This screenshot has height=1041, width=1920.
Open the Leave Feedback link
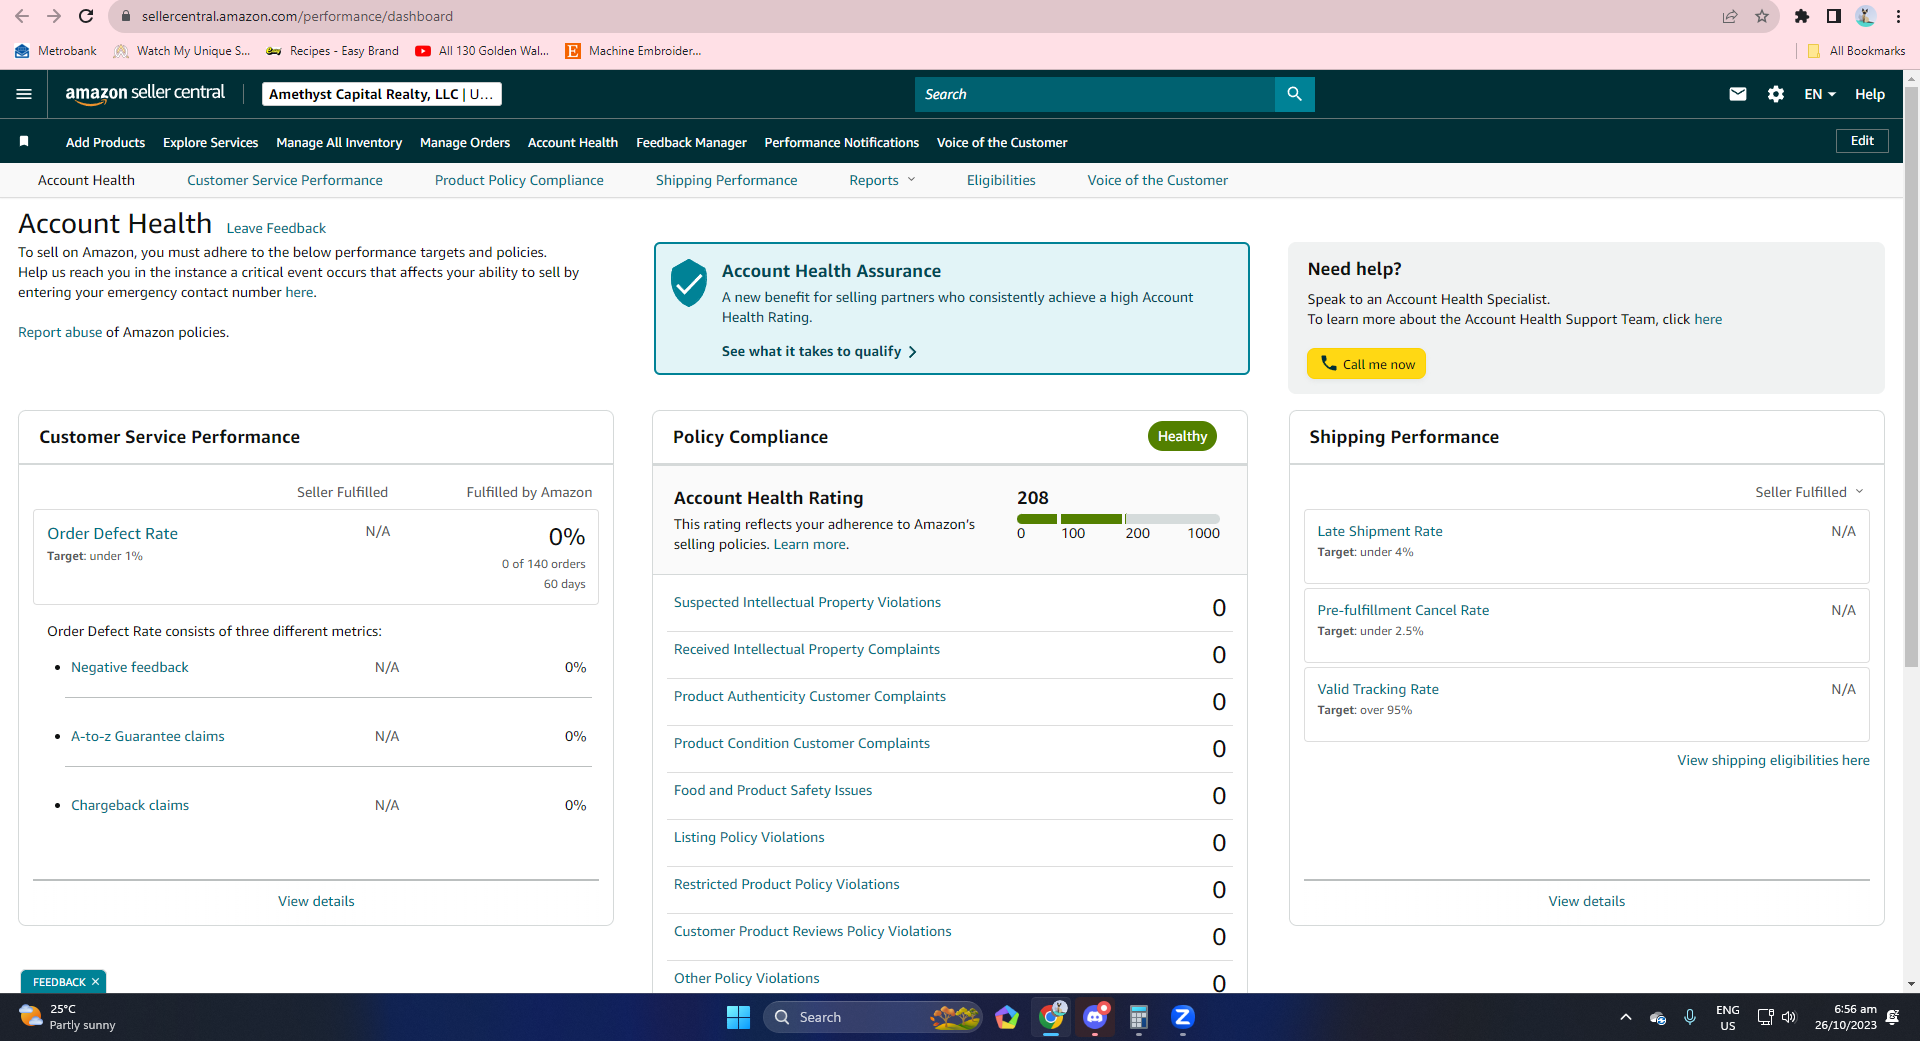(x=276, y=228)
